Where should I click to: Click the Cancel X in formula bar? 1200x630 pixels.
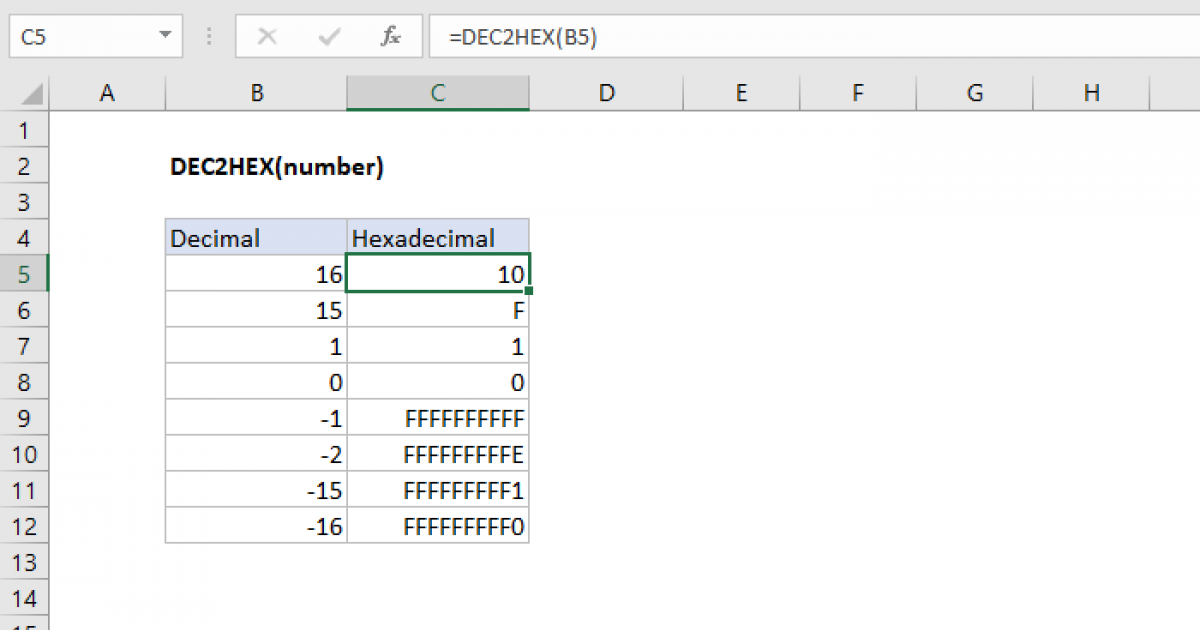(x=268, y=36)
